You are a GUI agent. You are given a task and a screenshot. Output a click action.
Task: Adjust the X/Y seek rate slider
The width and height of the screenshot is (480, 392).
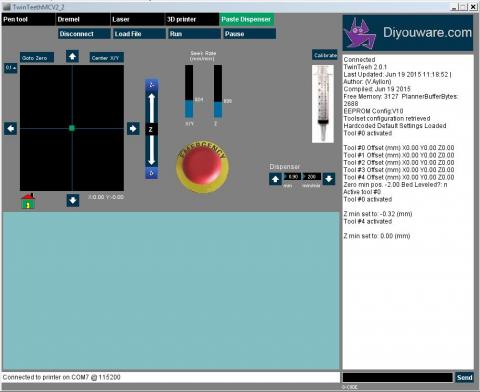[189, 91]
